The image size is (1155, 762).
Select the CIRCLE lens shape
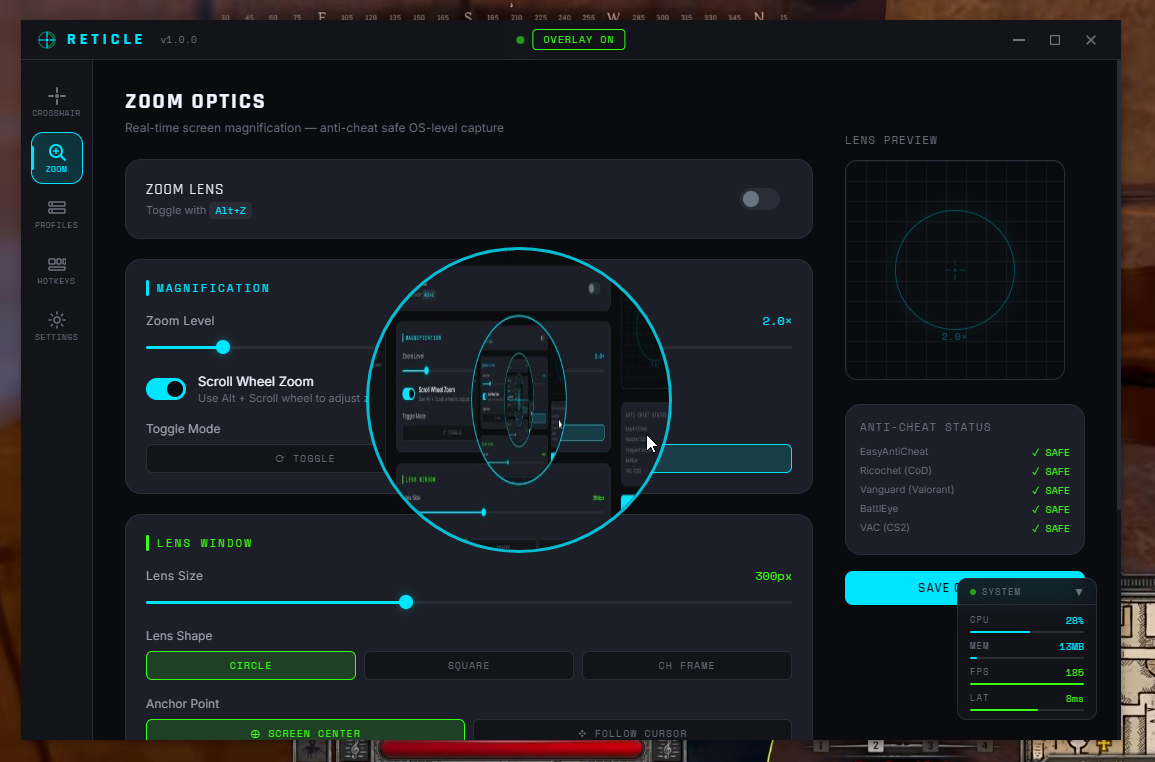tap(250, 665)
